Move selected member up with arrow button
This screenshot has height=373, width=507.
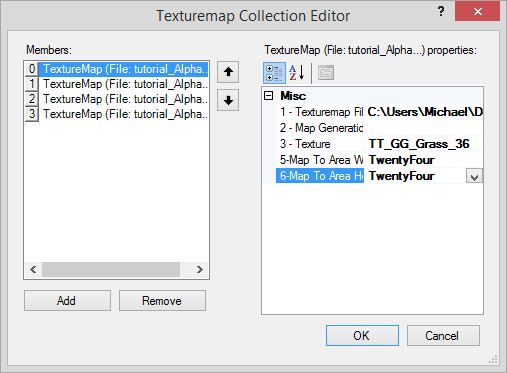click(x=228, y=72)
